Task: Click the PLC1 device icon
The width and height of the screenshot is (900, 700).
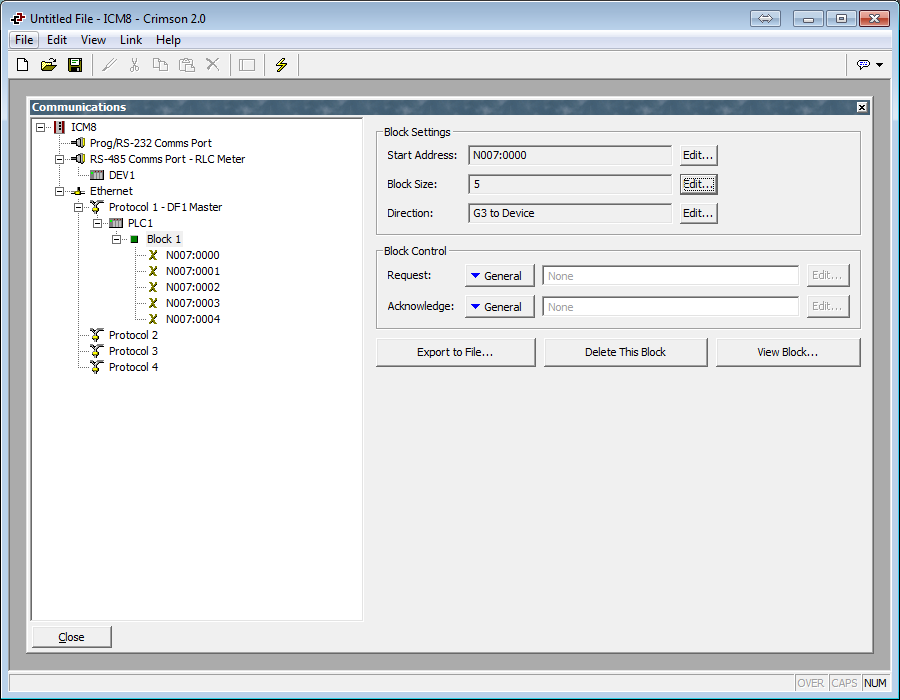Action: pos(116,223)
